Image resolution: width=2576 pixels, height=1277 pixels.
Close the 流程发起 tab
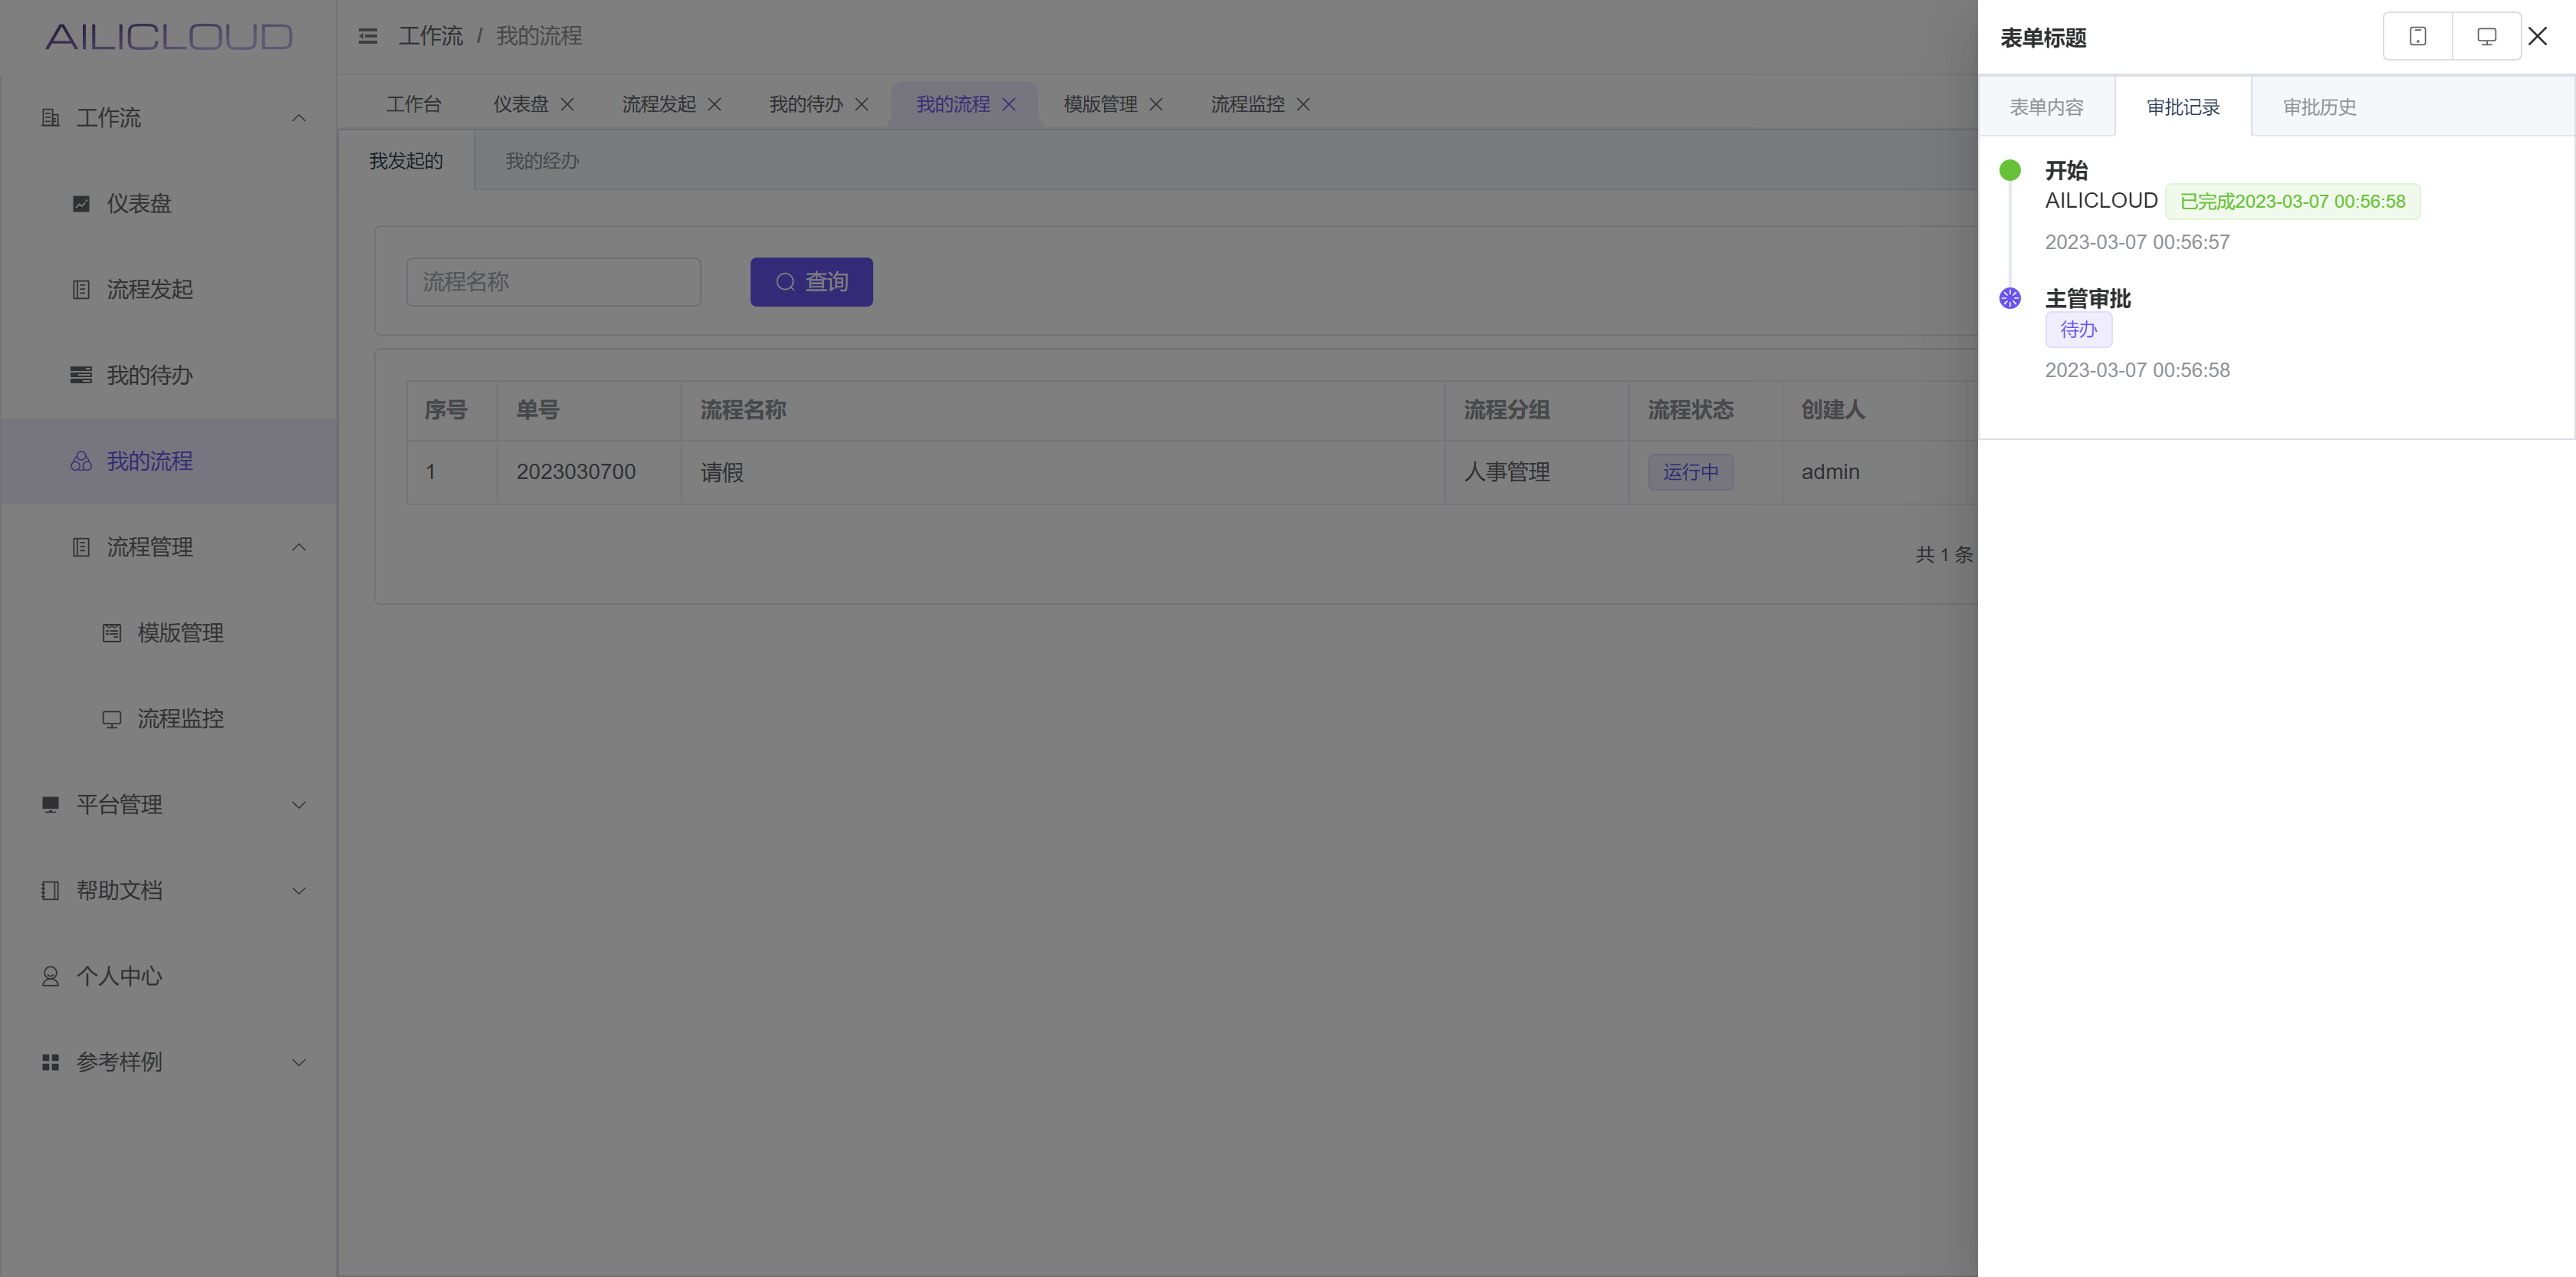point(714,104)
